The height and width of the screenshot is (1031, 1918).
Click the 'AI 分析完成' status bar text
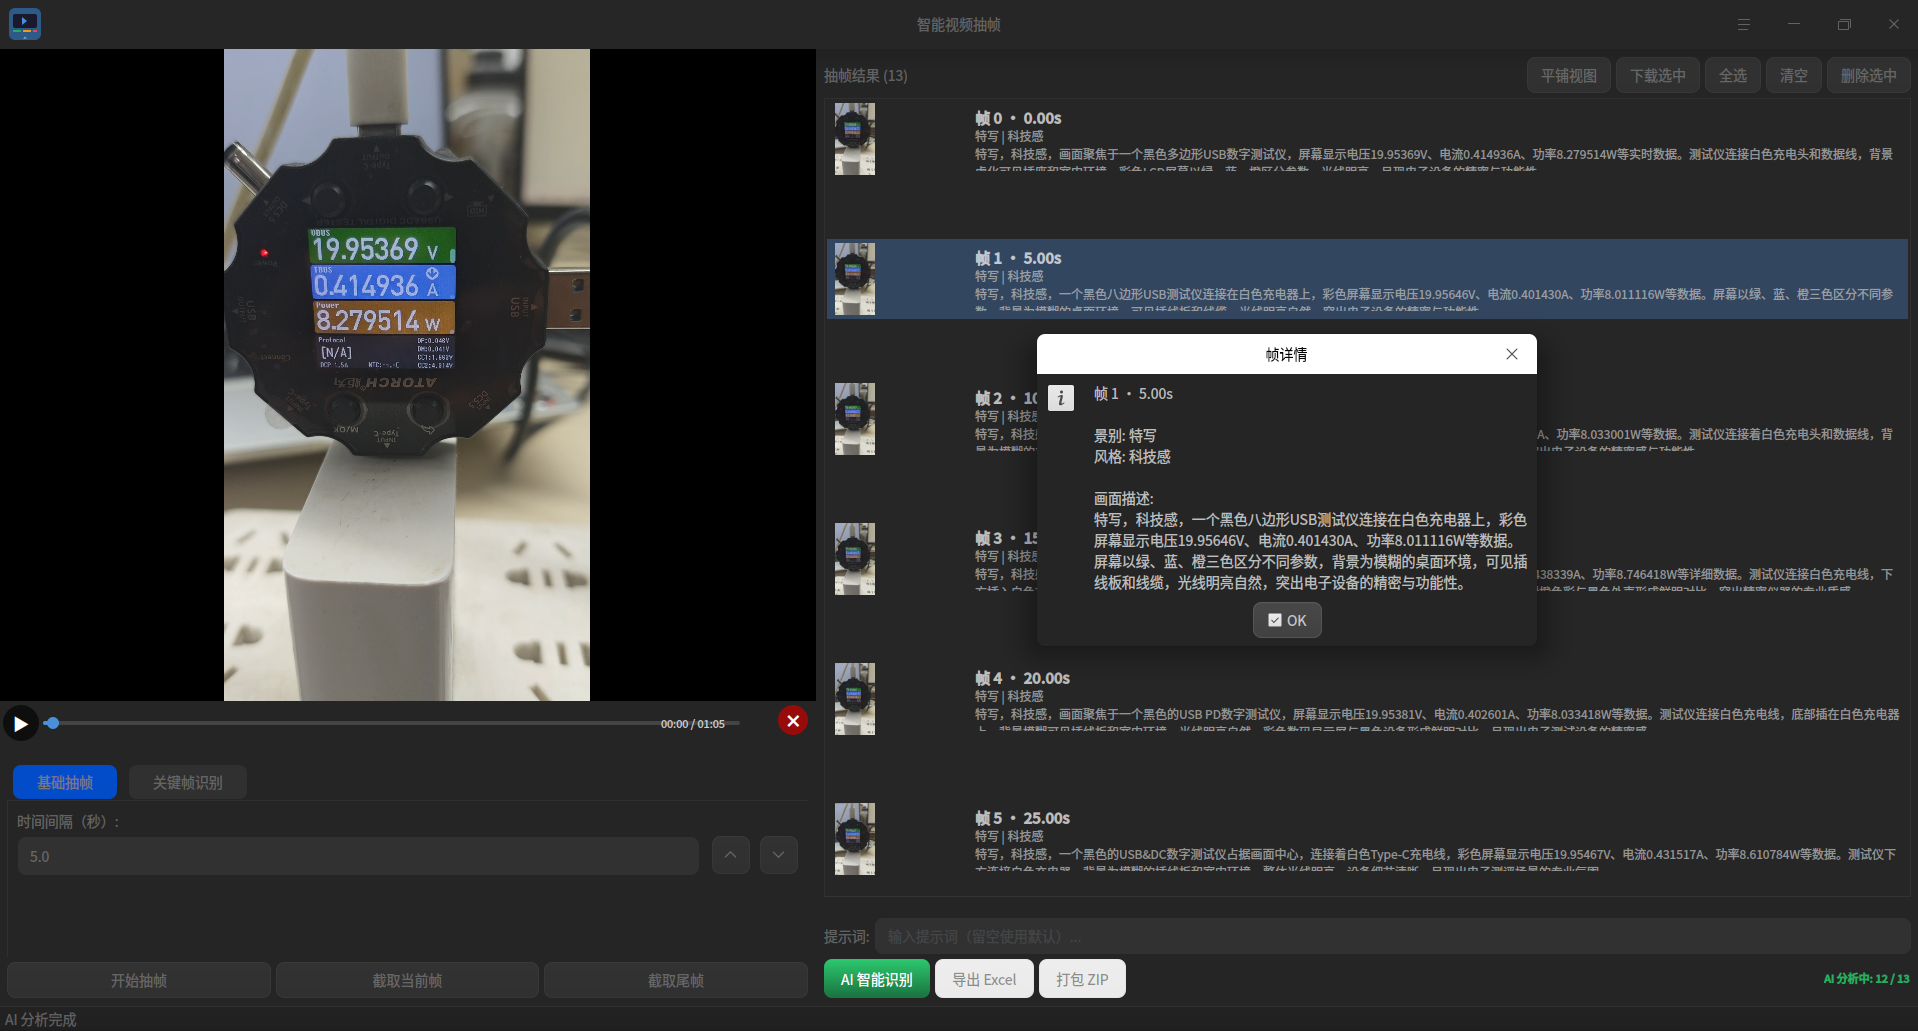point(41,1019)
